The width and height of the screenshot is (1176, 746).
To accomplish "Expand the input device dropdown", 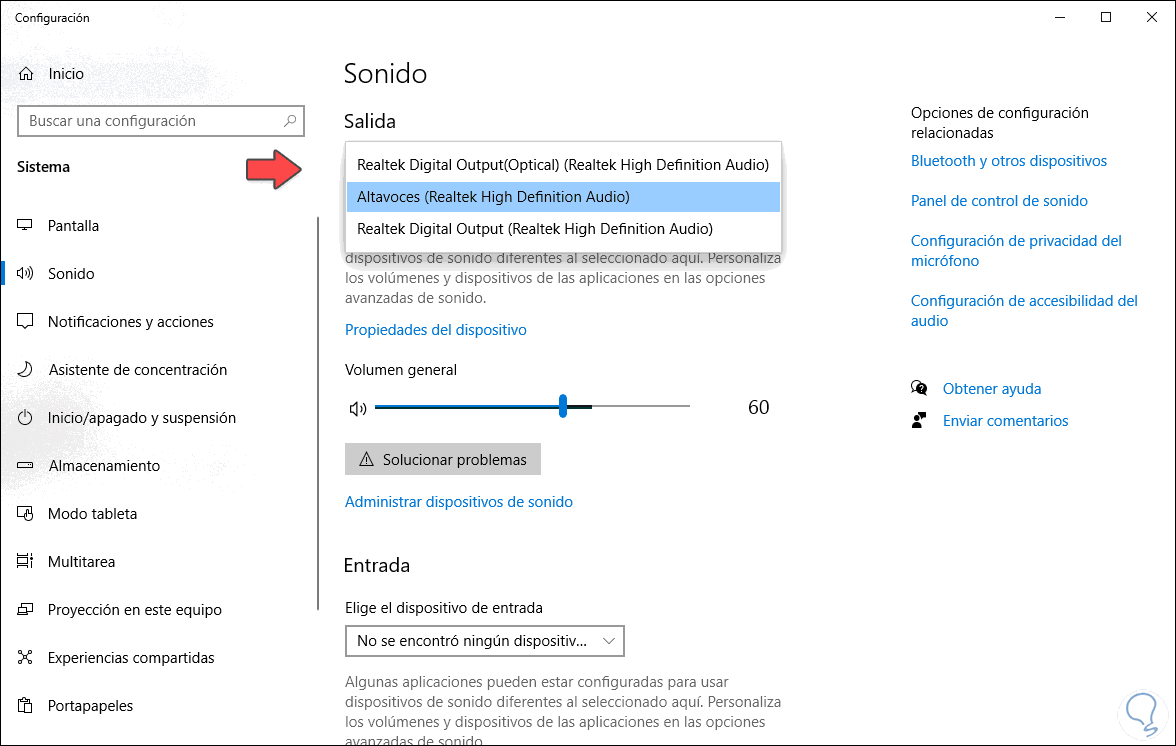I will [x=484, y=641].
